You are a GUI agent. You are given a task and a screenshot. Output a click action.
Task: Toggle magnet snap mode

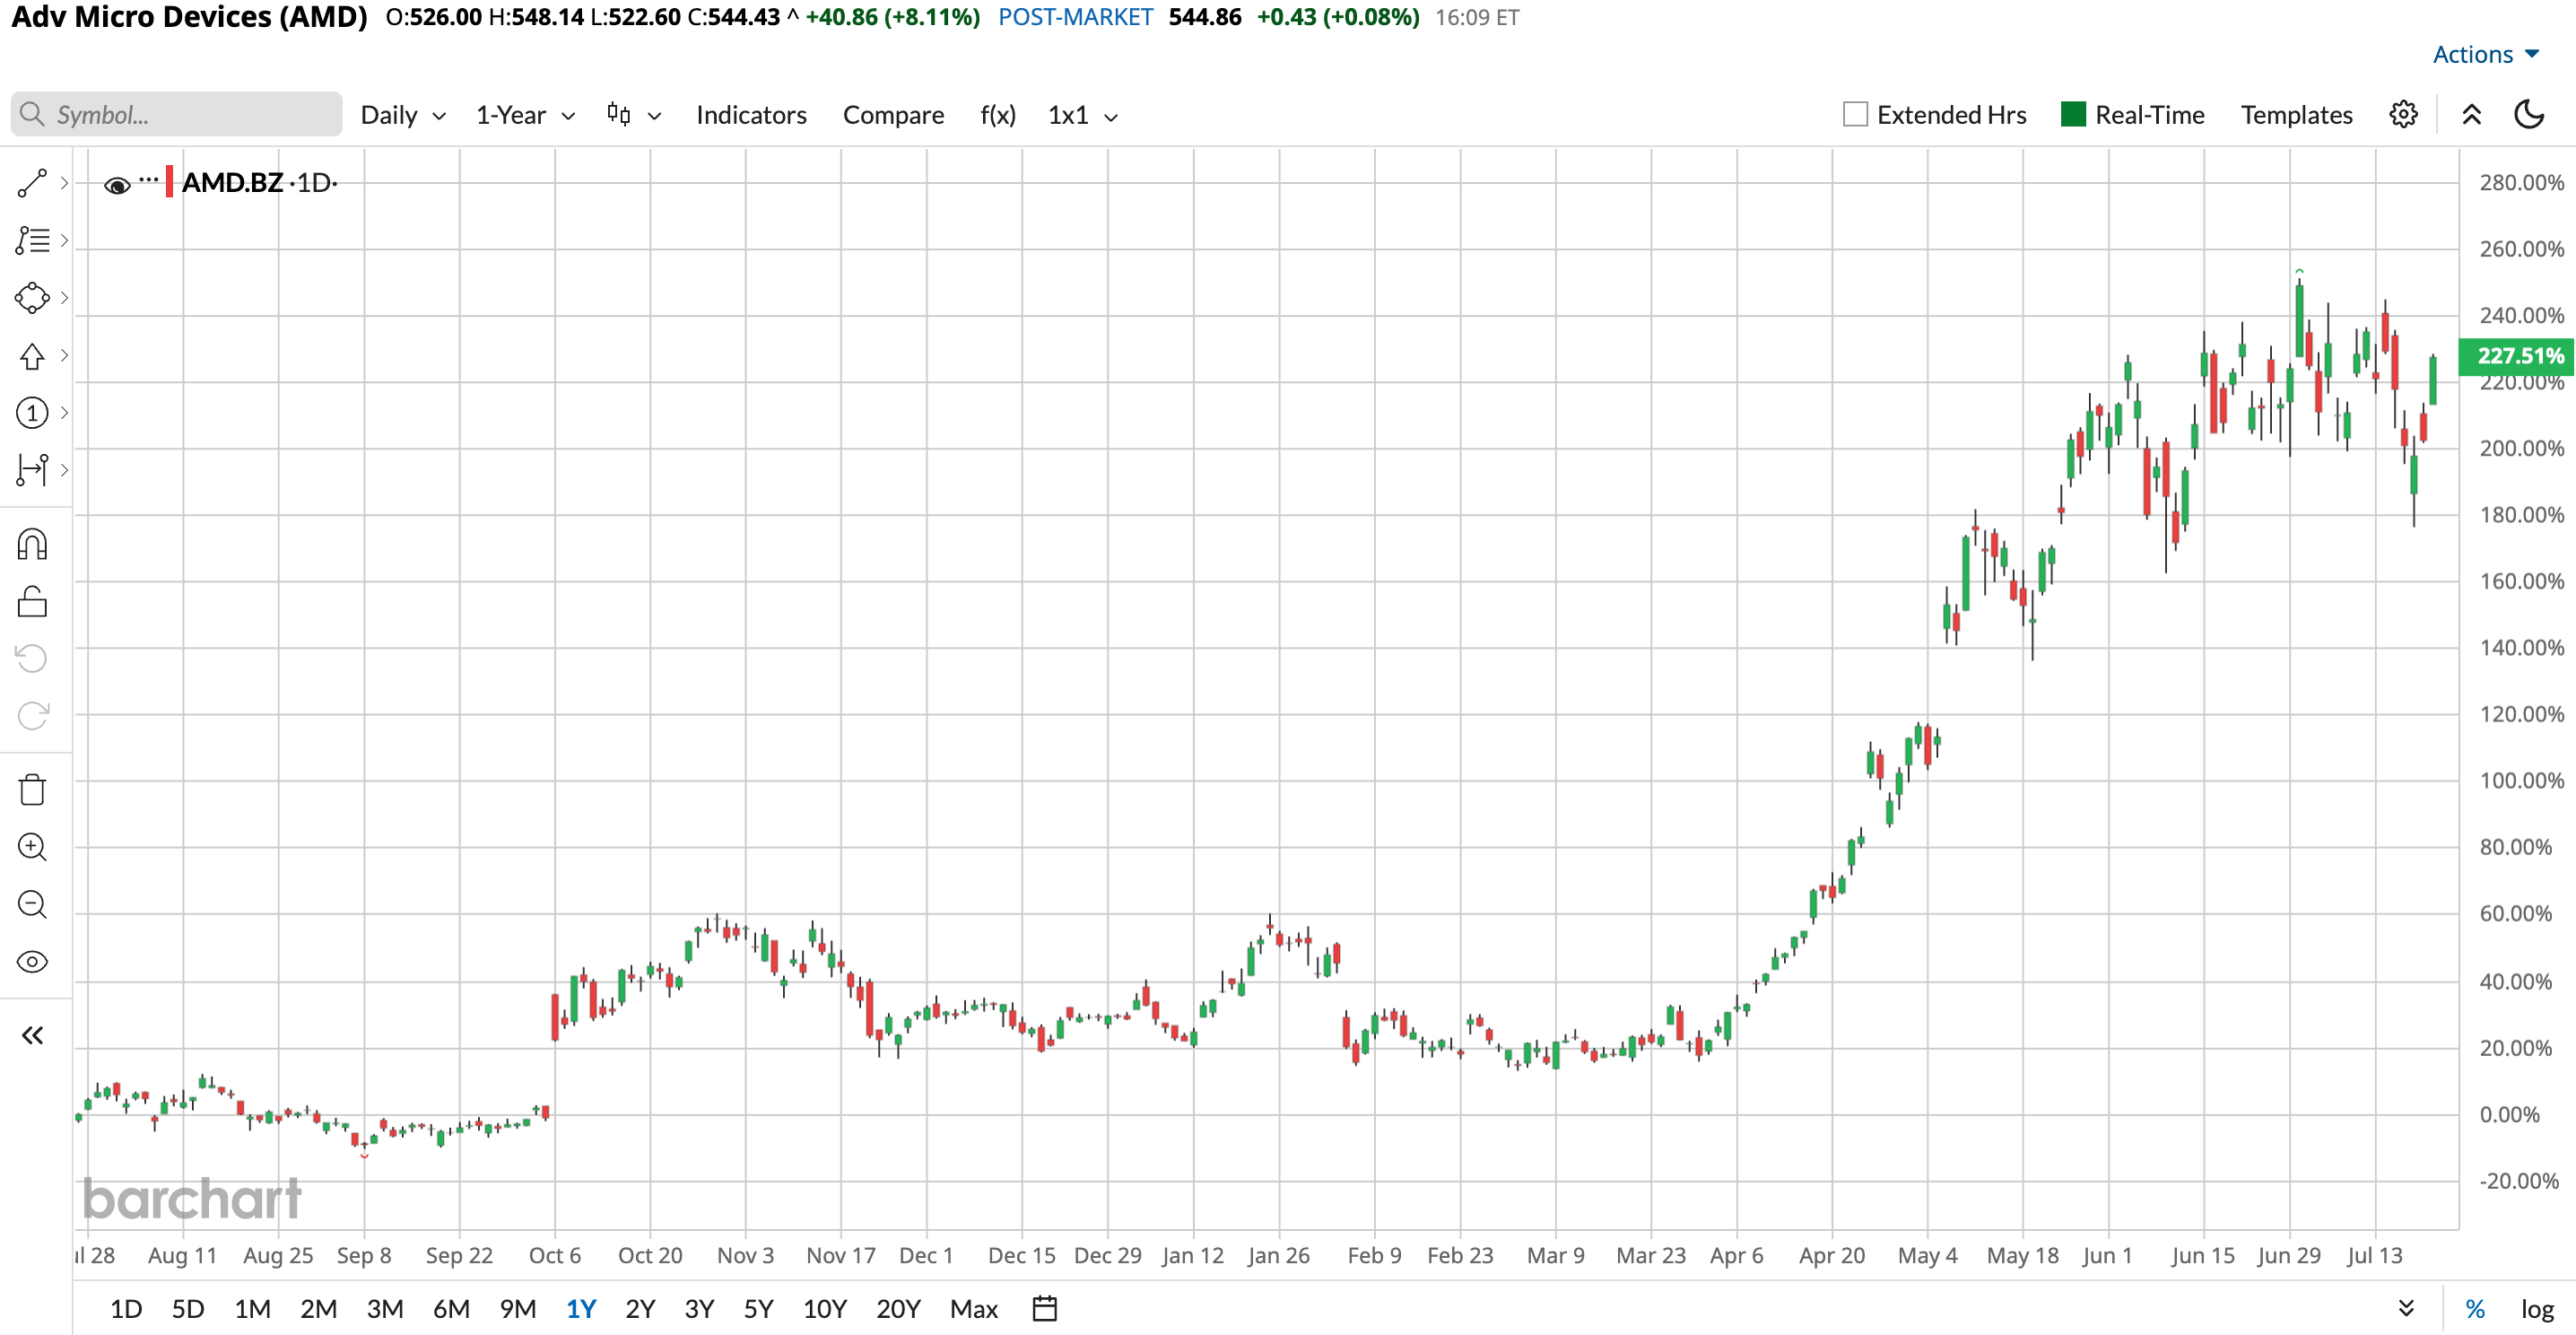point(32,545)
